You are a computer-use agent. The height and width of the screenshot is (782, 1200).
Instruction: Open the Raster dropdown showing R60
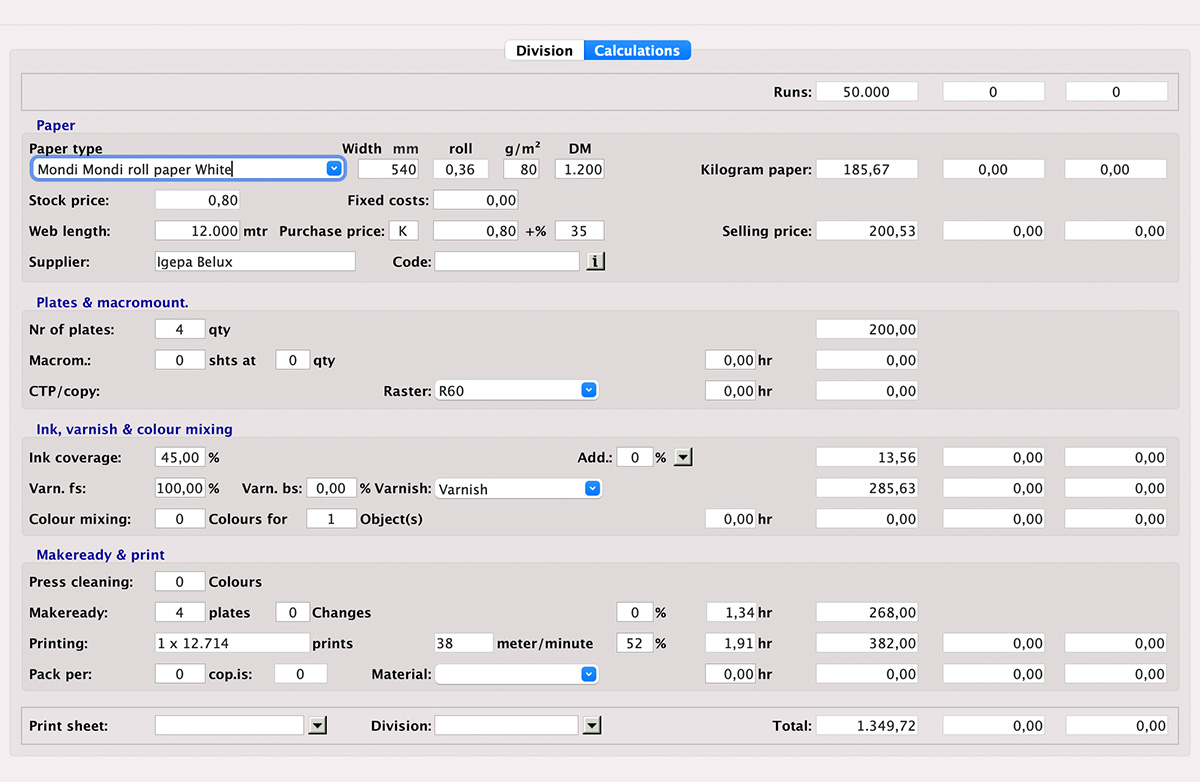pos(589,390)
